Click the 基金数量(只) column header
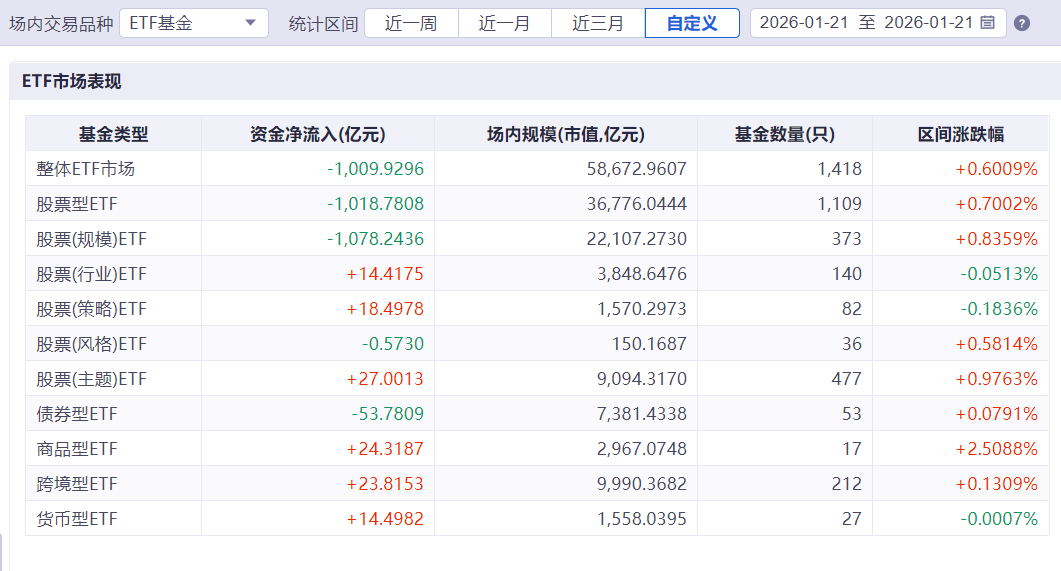1061x571 pixels. pyautogui.click(x=785, y=134)
